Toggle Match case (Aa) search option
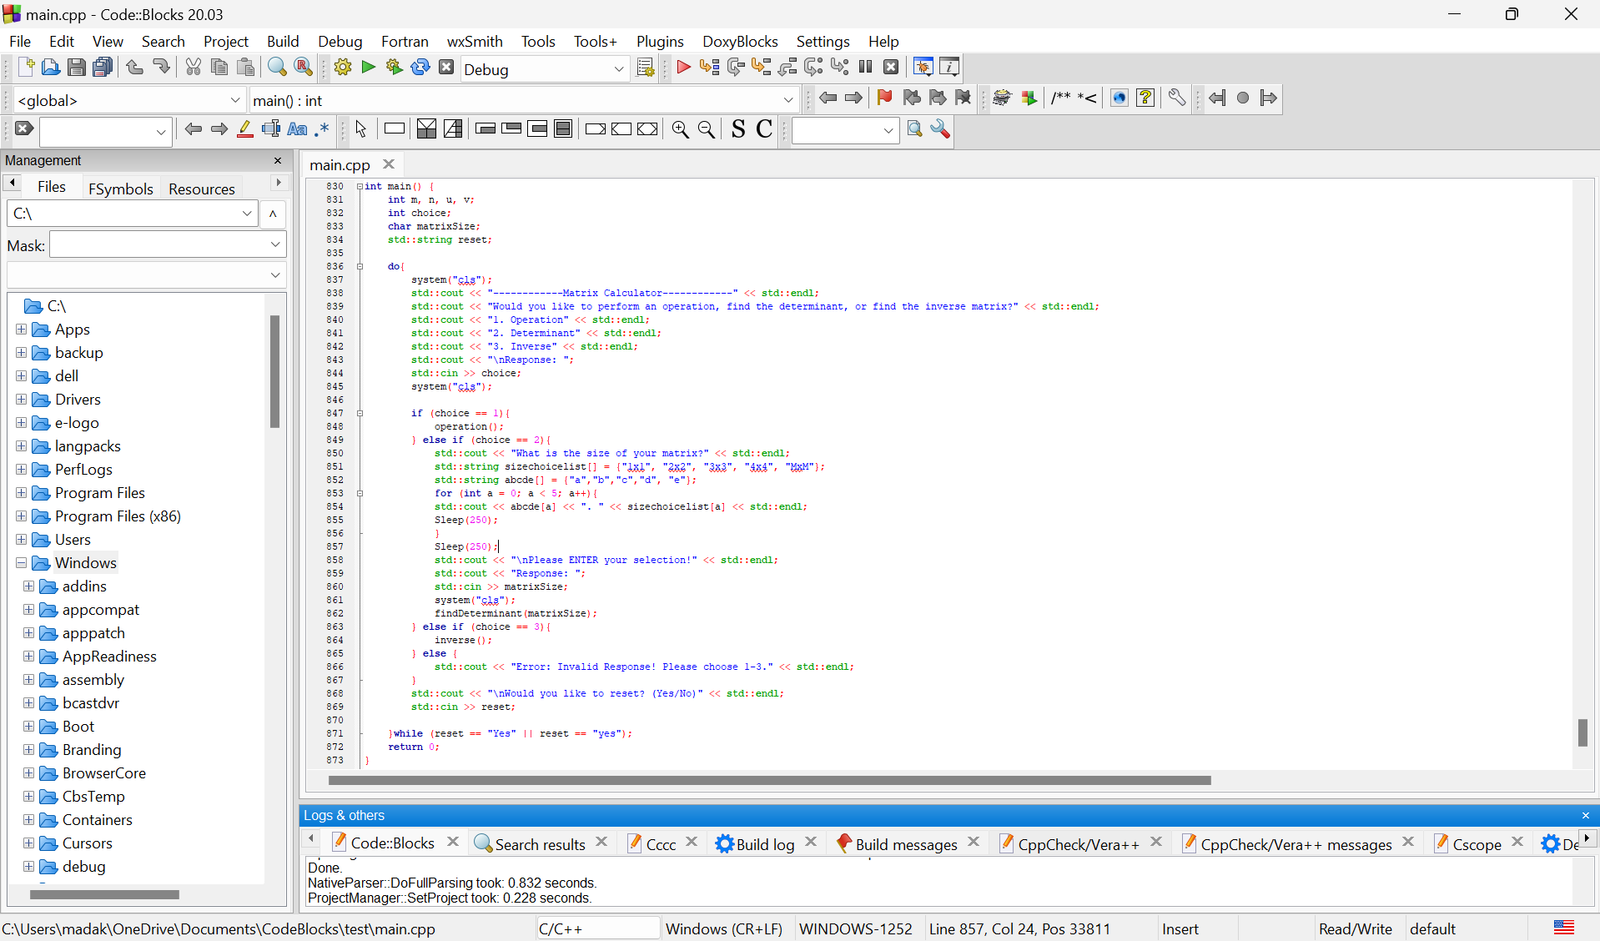The height and width of the screenshot is (941, 1600). (x=297, y=129)
